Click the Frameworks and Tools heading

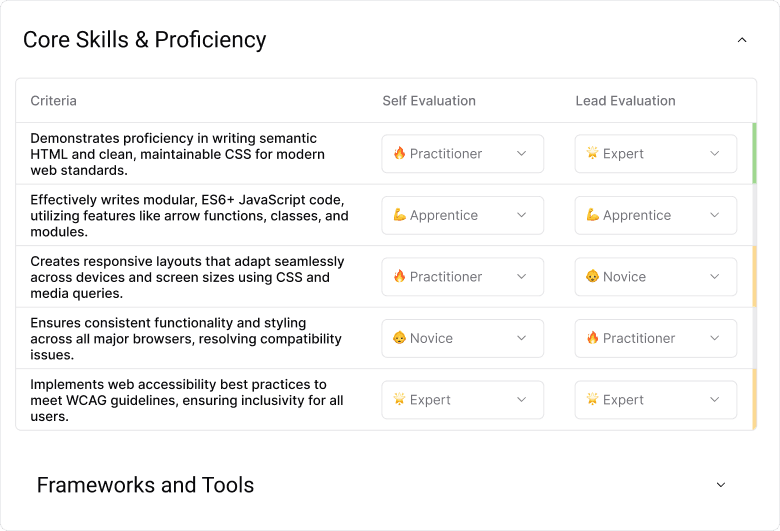pos(145,485)
